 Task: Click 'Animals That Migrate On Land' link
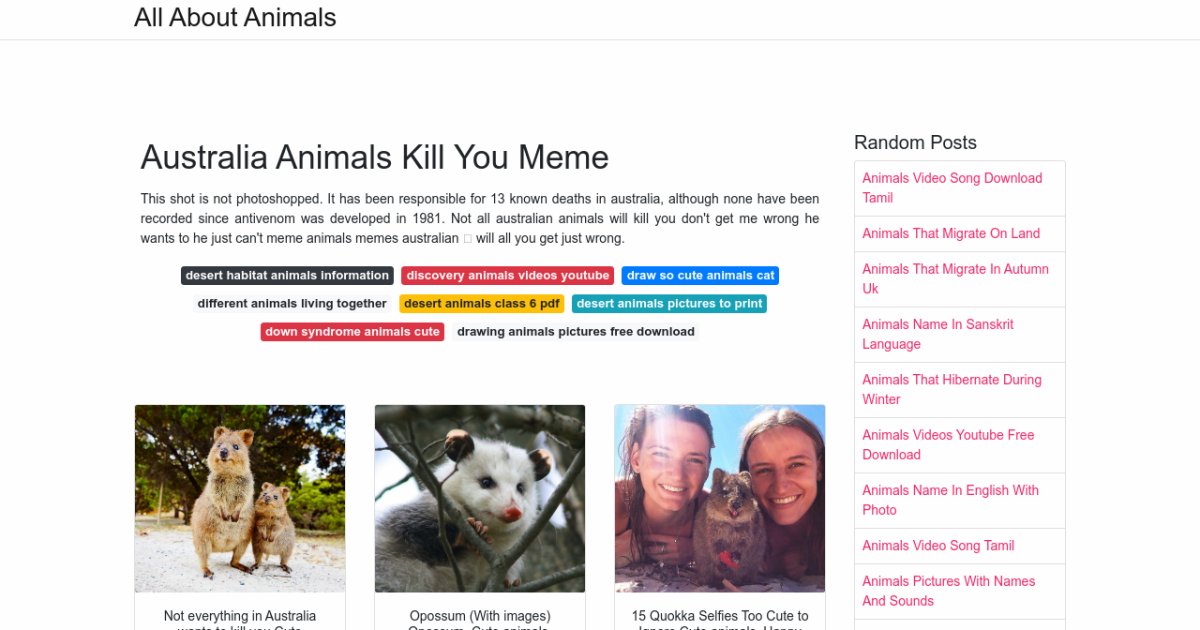[x=951, y=233]
